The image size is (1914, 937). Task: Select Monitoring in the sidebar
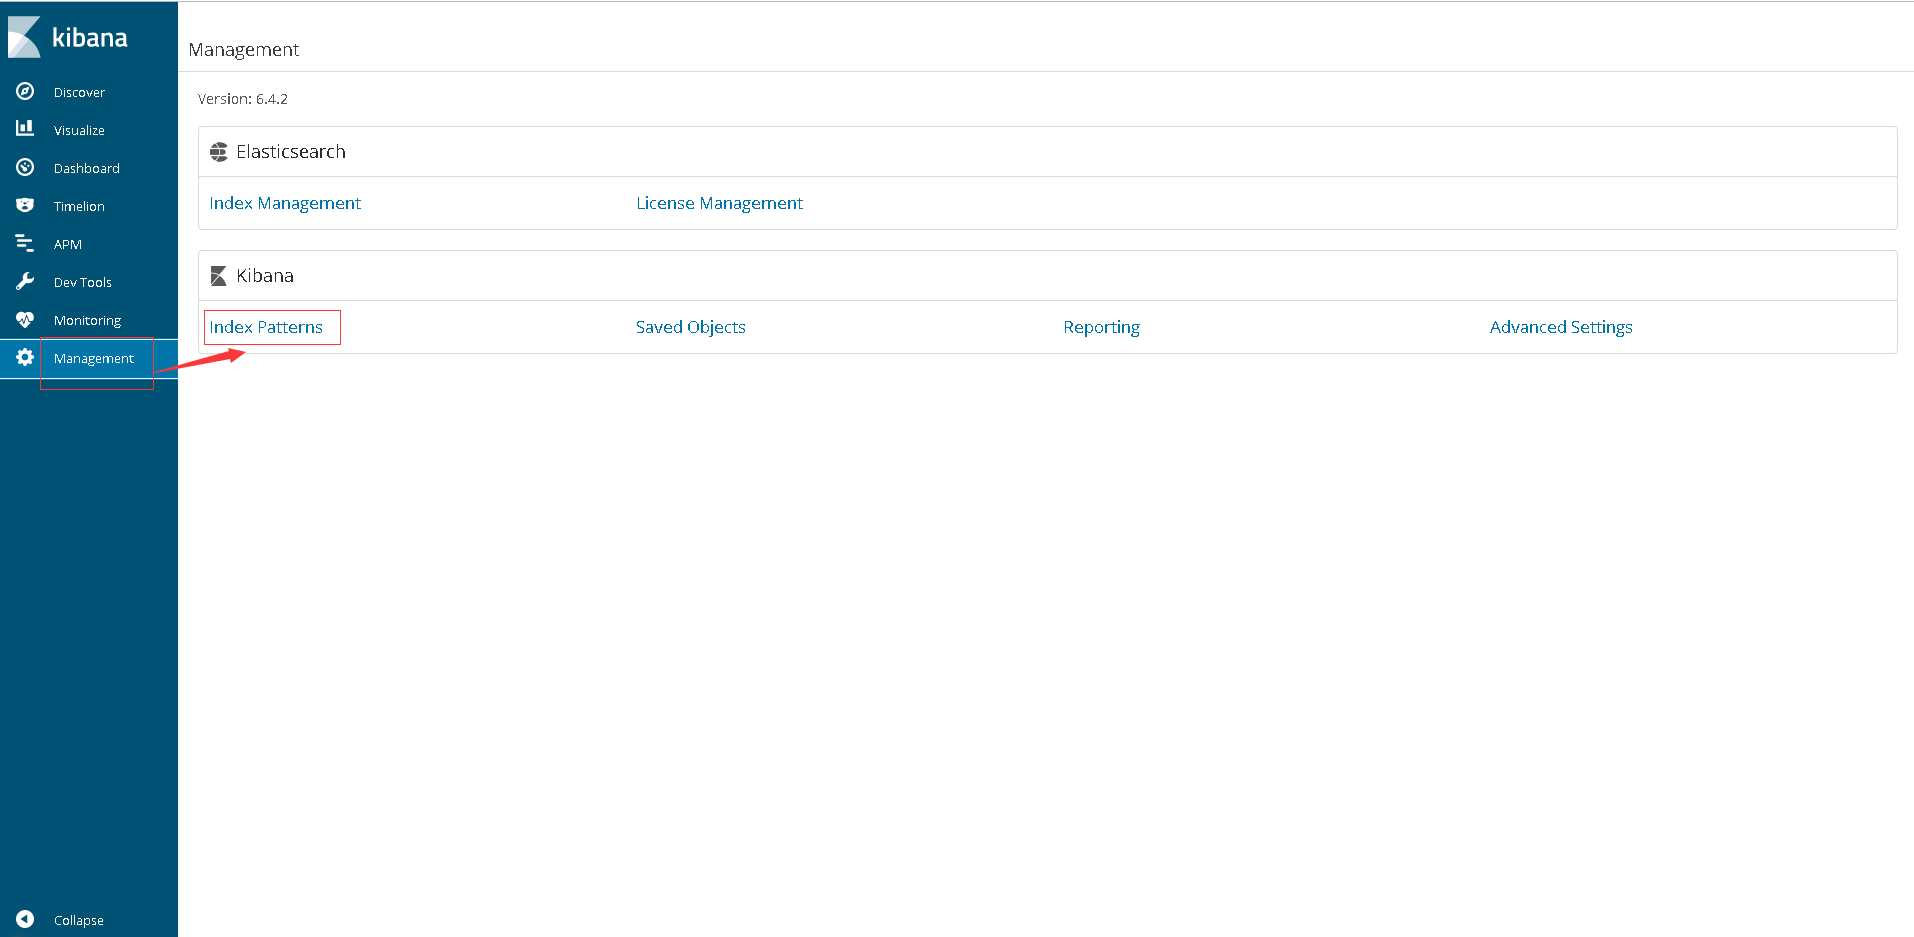coord(87,320)
